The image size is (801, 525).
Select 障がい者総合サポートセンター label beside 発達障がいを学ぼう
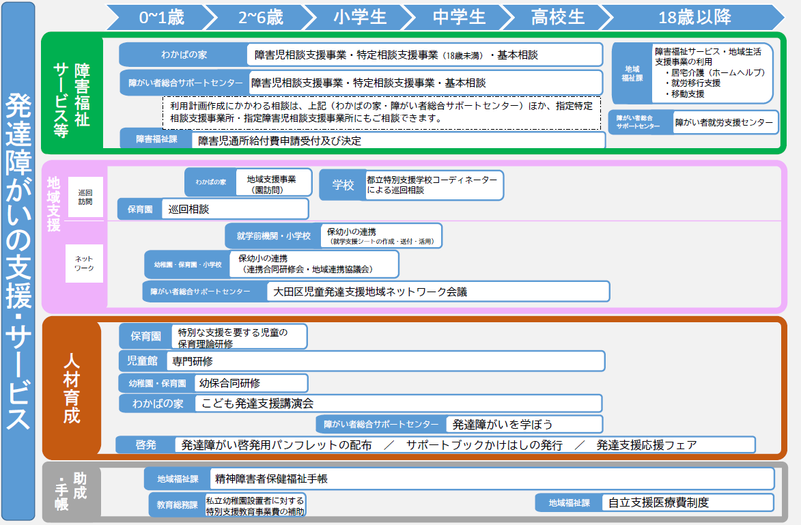(381, 424)
